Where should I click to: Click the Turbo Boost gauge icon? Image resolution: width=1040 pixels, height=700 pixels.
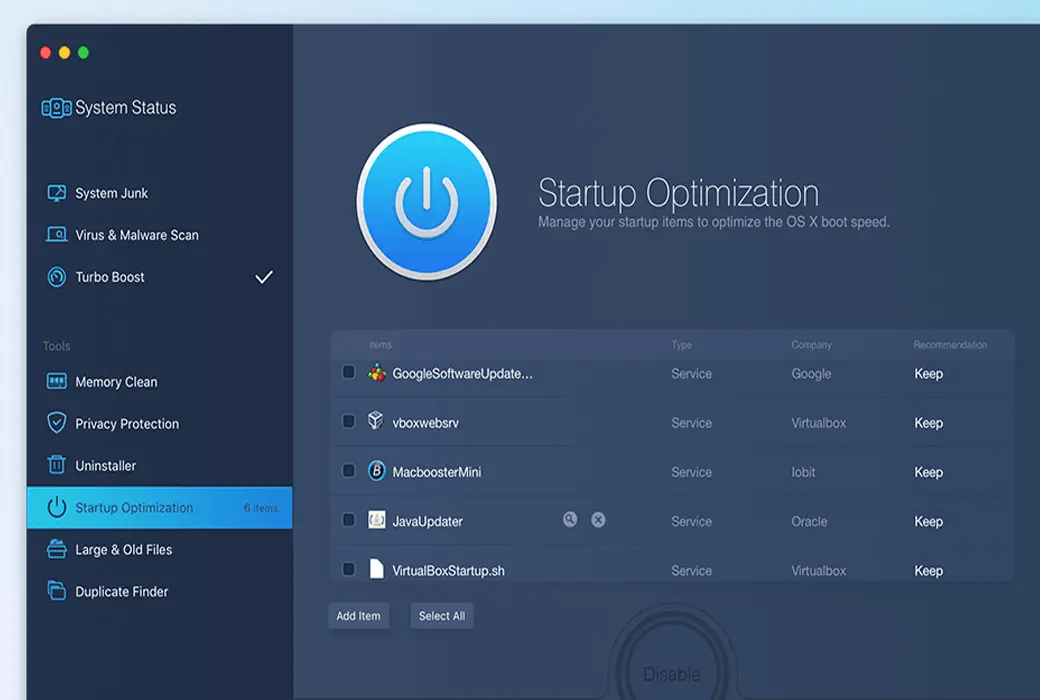click(56, 277)
